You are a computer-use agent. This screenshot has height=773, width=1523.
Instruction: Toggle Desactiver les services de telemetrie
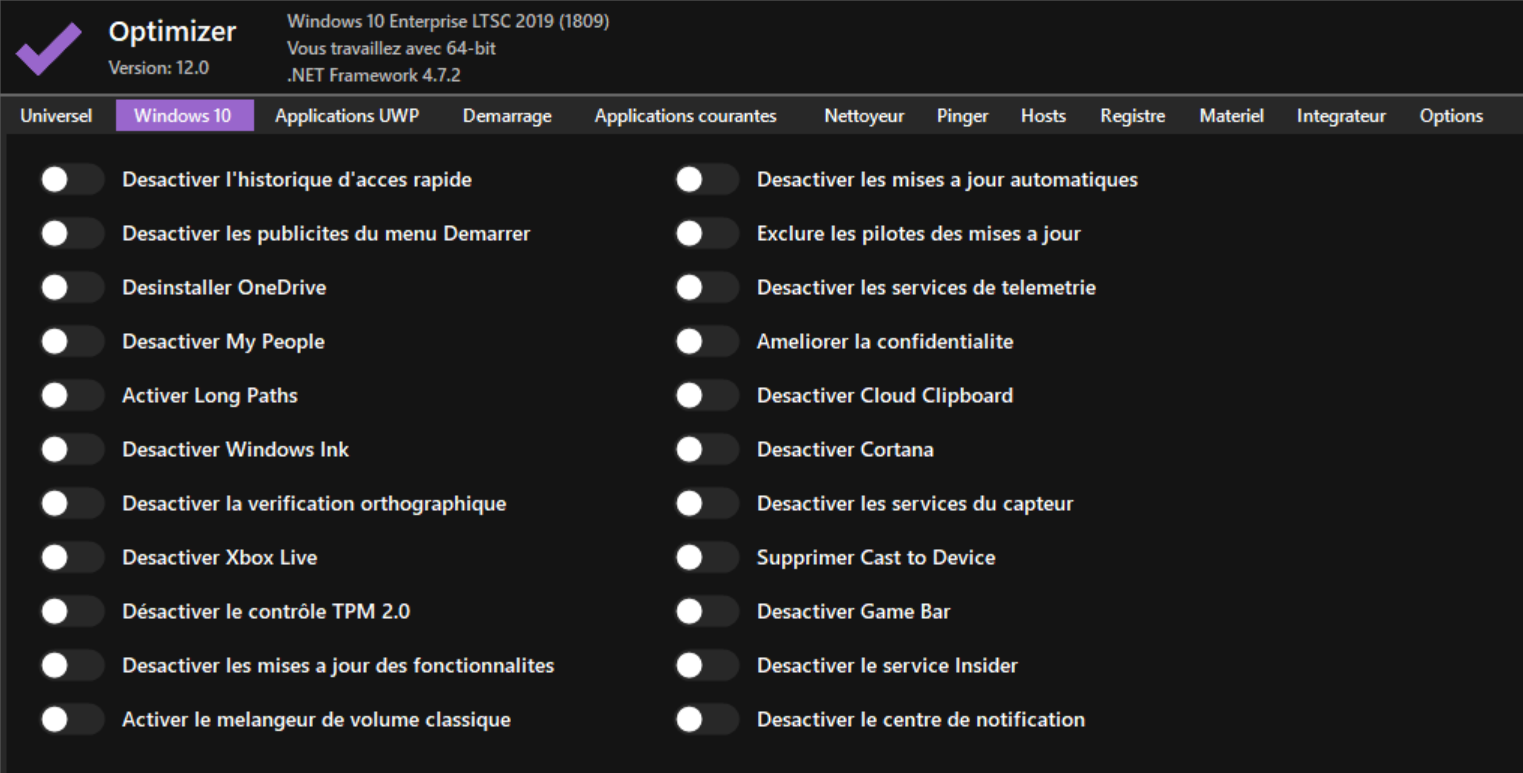(706, 288)
